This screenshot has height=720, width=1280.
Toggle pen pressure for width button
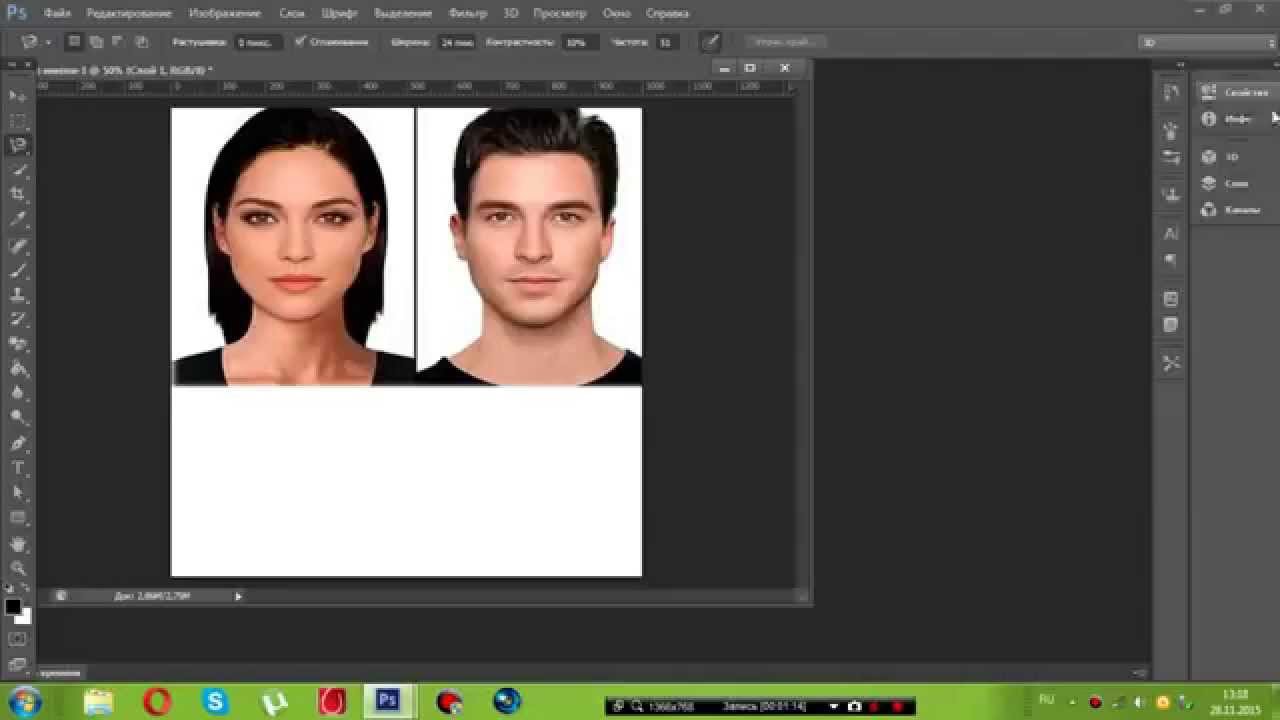(710, 42)
